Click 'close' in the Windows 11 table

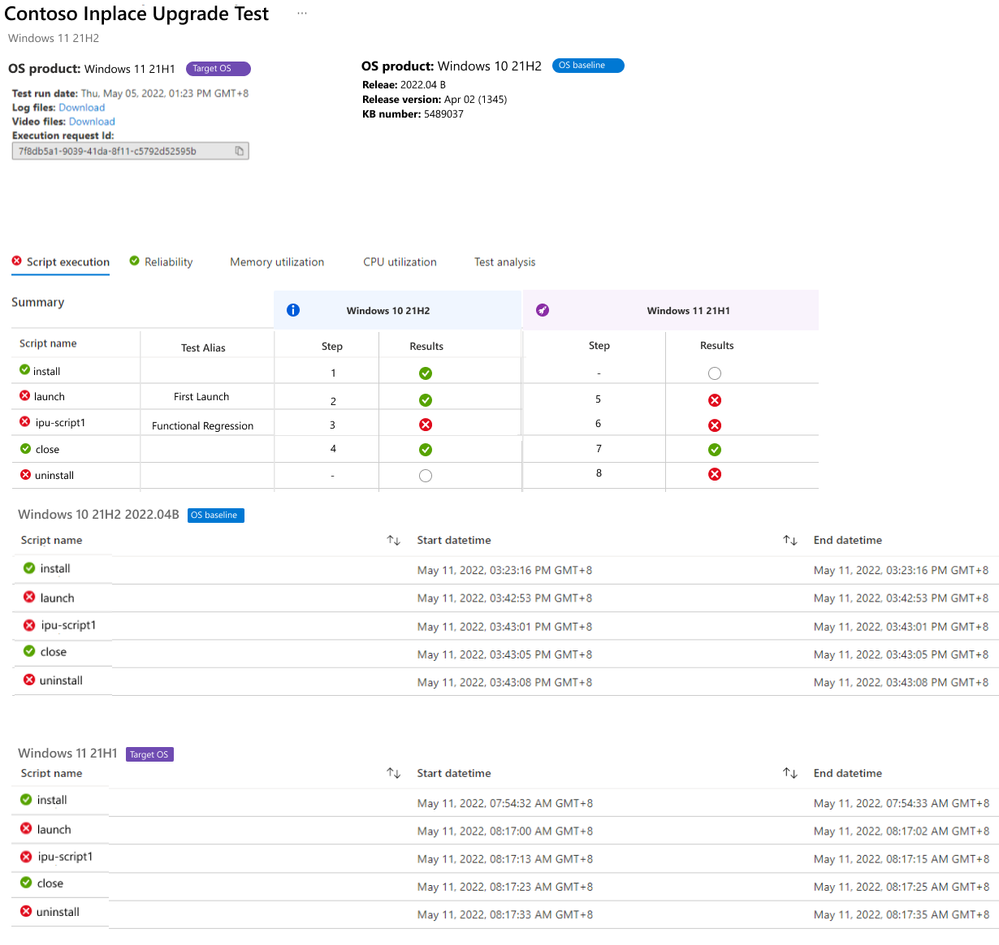(x=50, y=883)
